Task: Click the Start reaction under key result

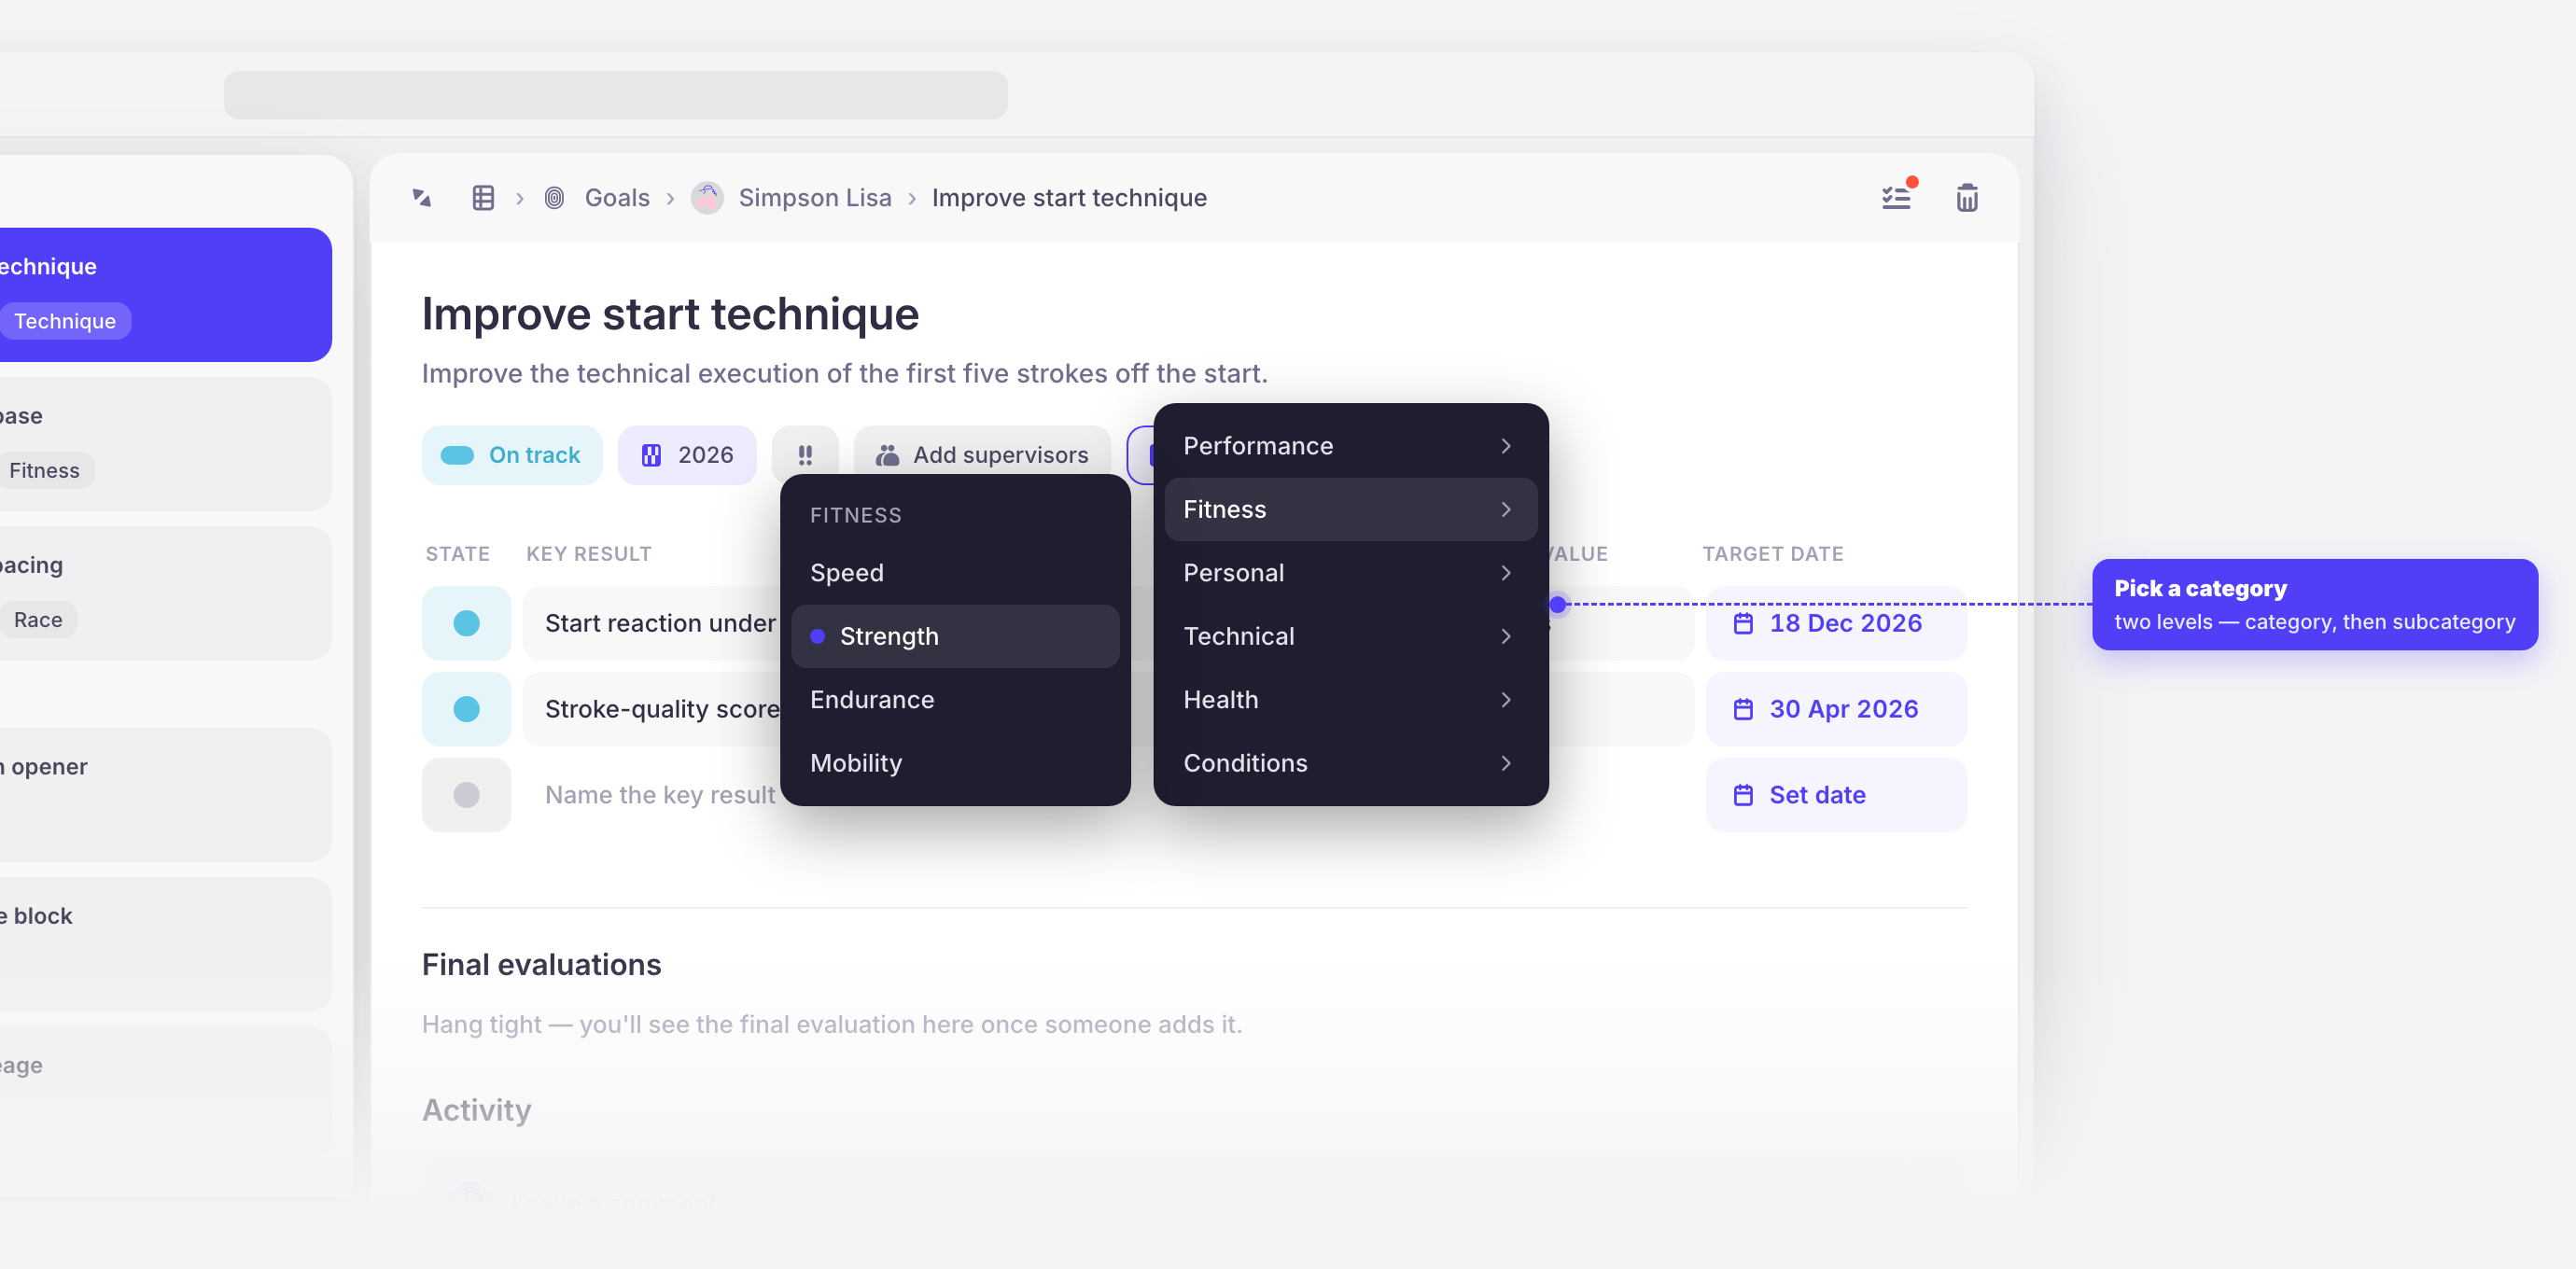Action: coord(660,623)
